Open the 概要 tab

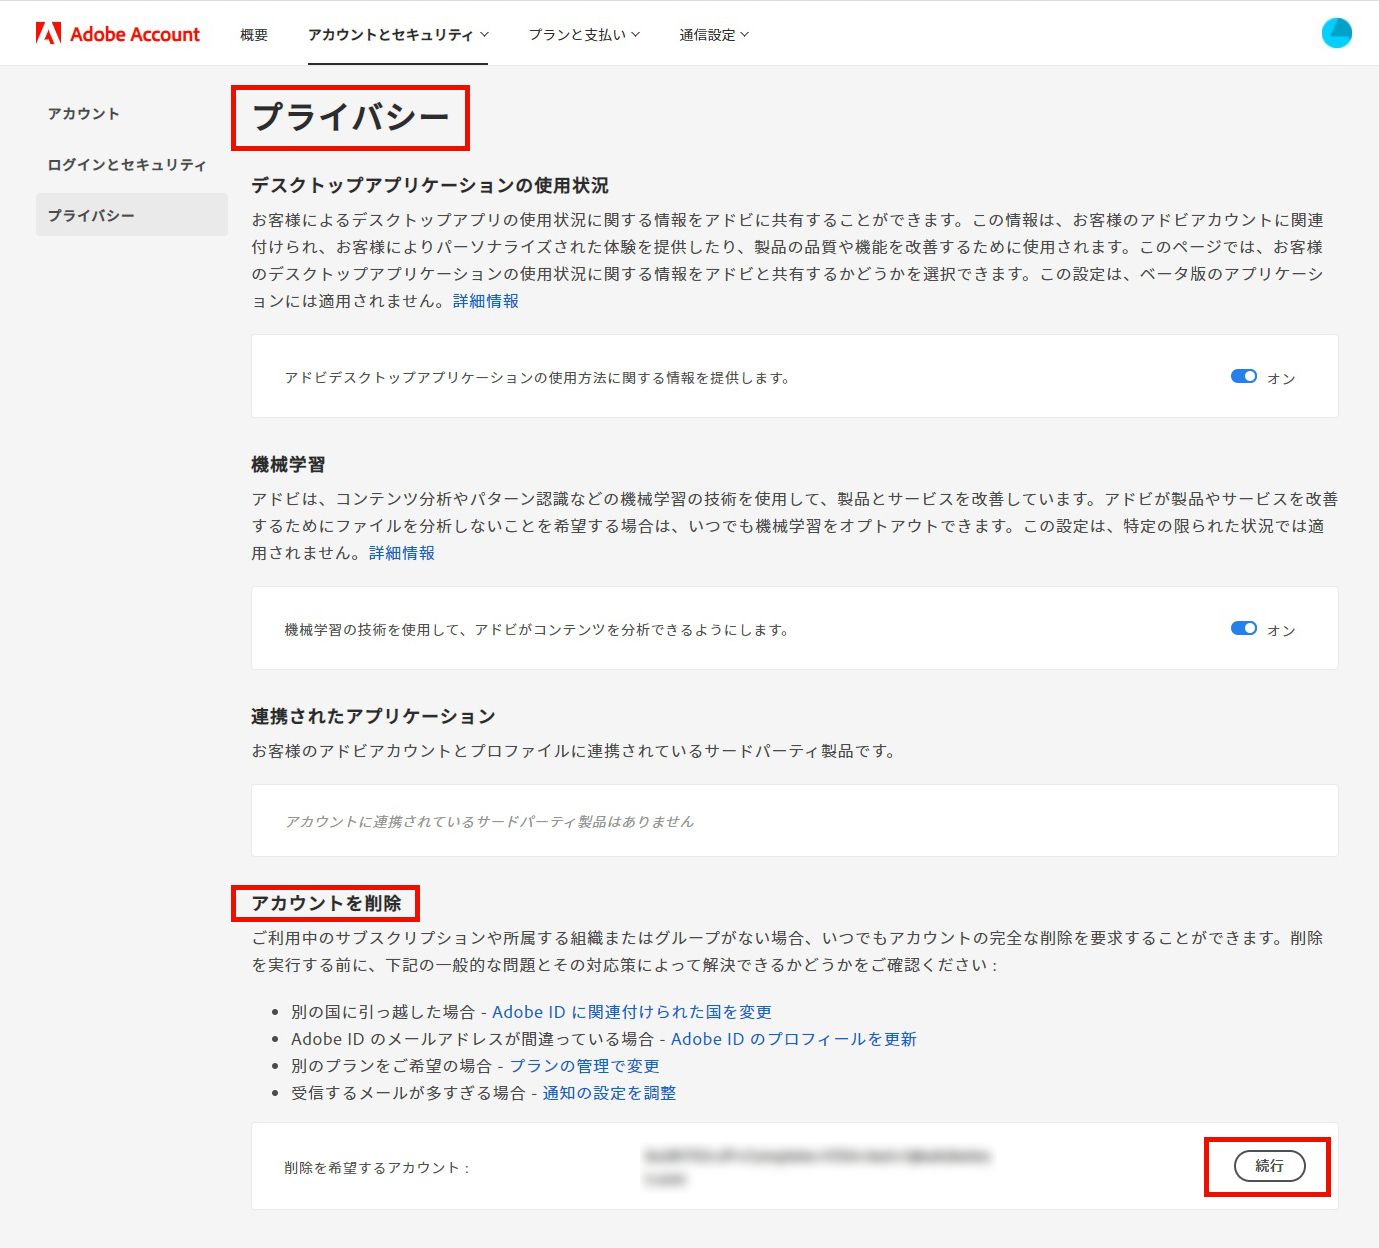(254, 35)
